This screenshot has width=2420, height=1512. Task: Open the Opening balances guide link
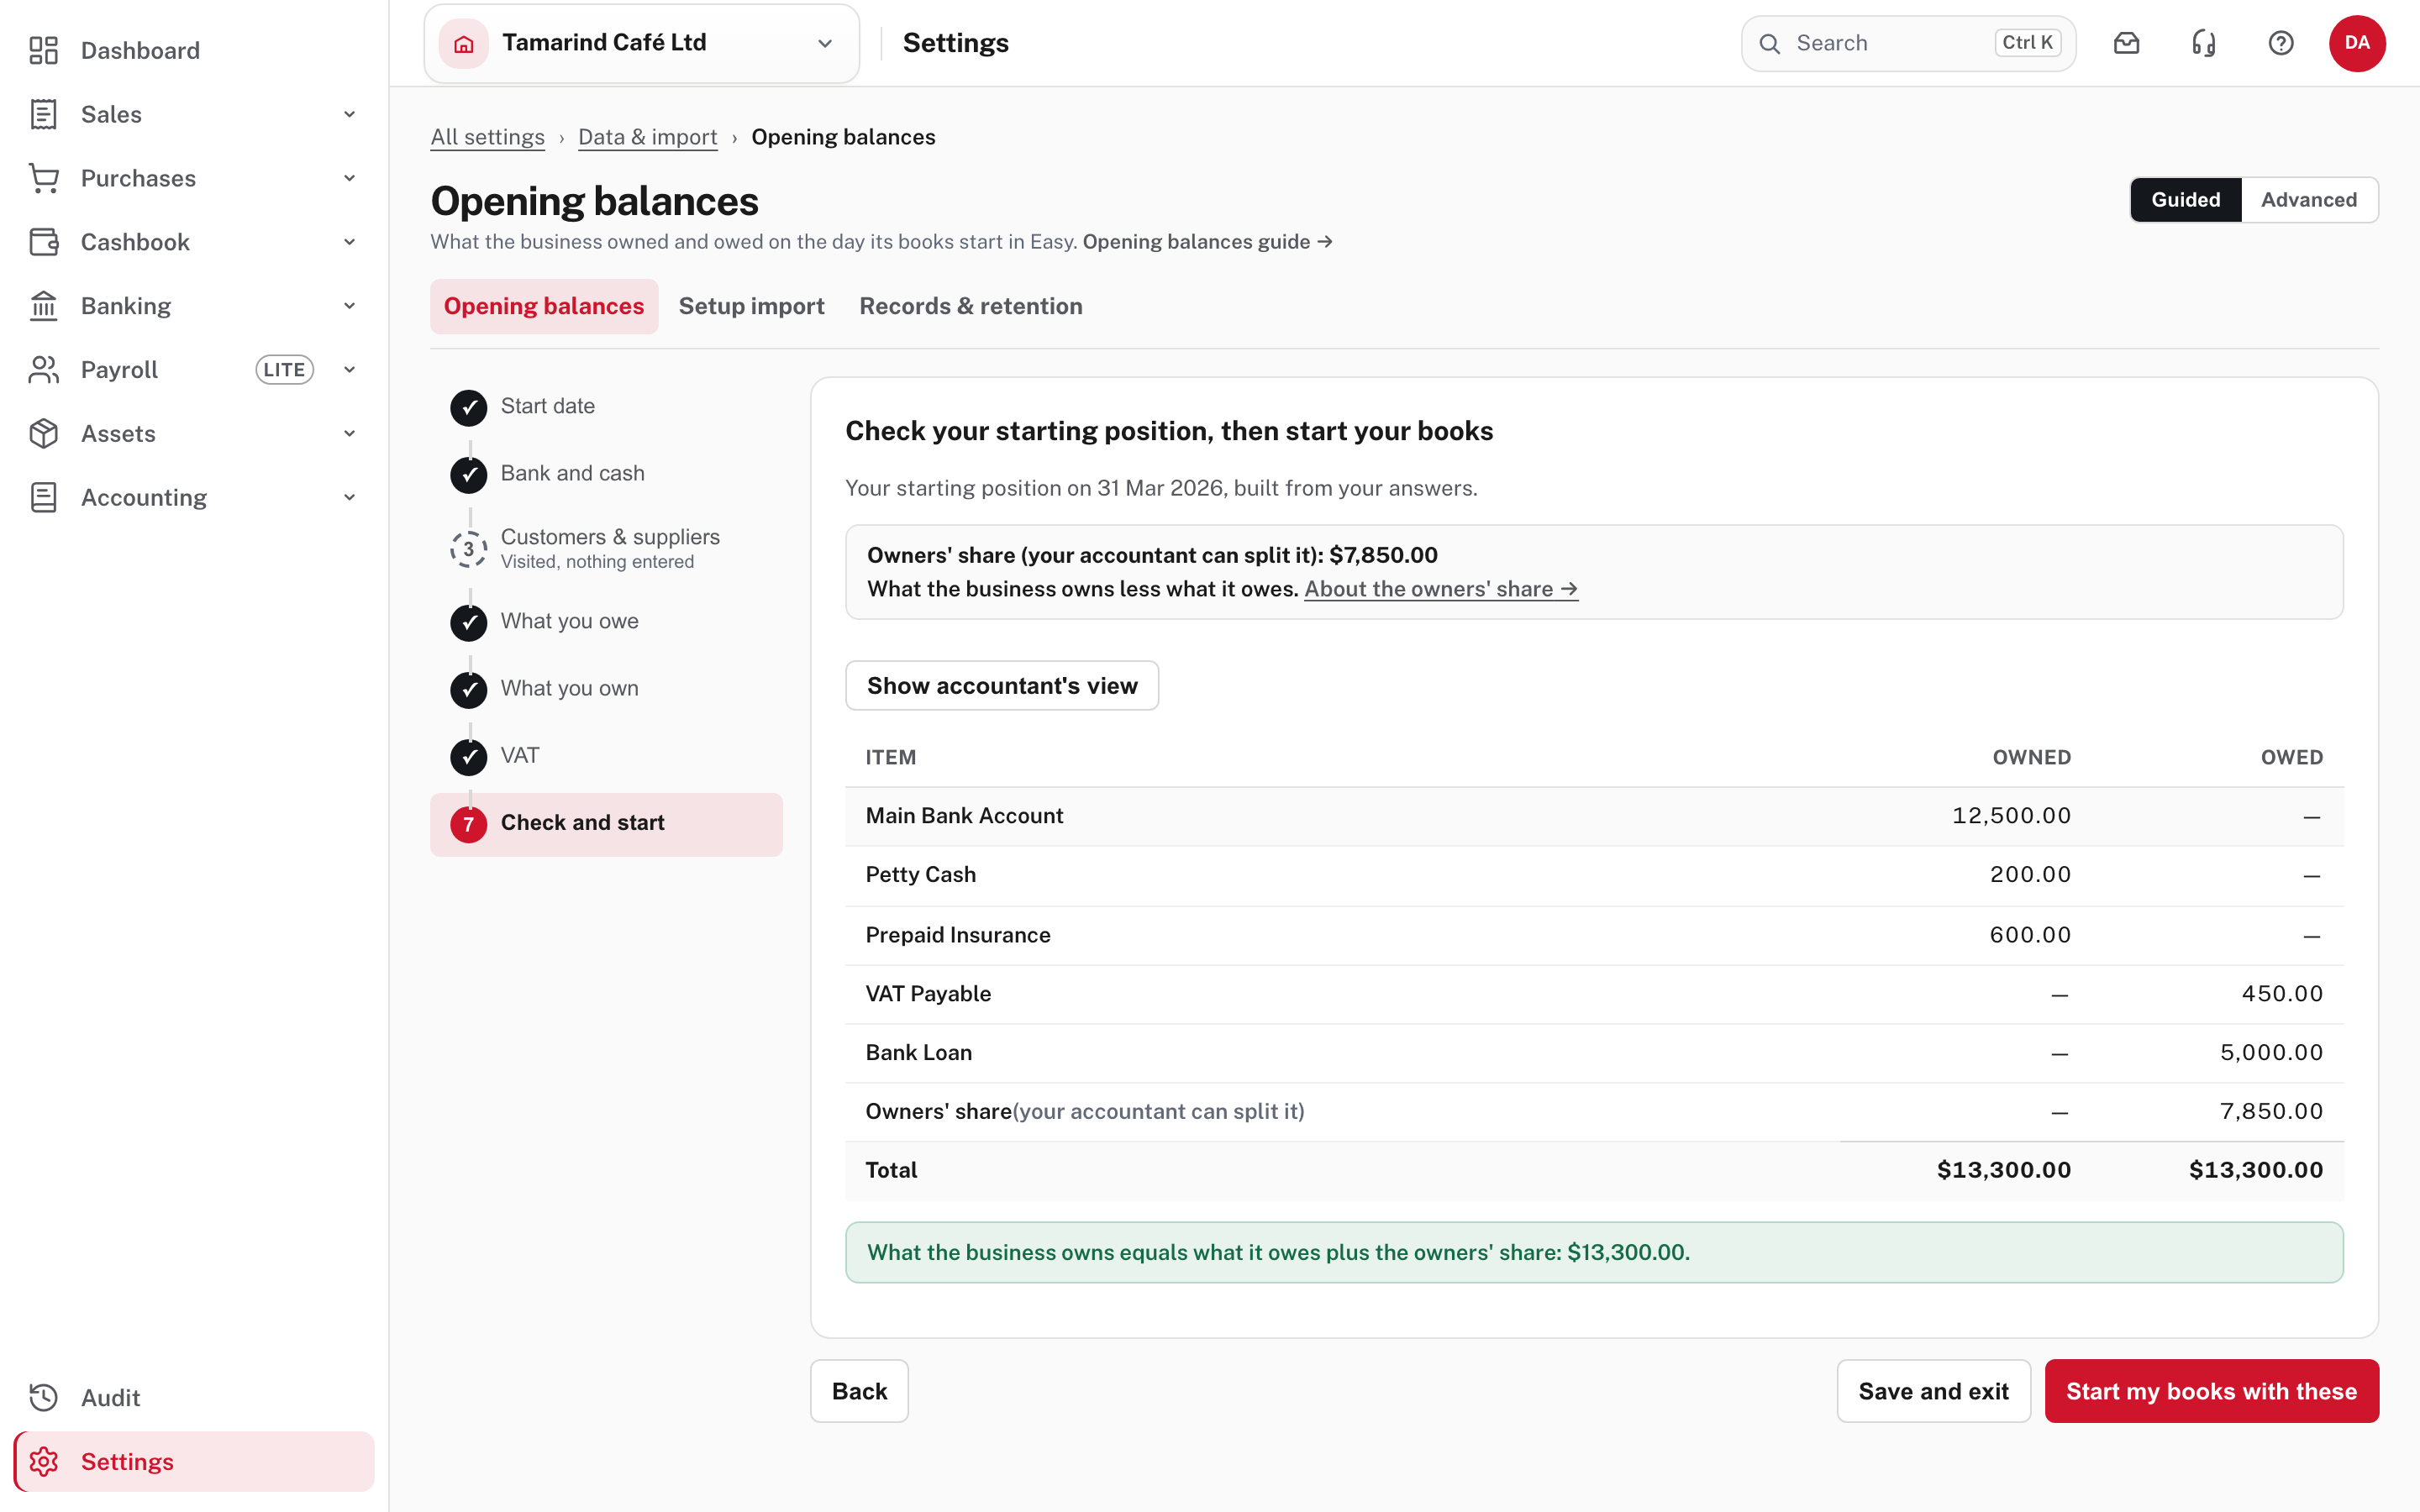pos(1207,242)
